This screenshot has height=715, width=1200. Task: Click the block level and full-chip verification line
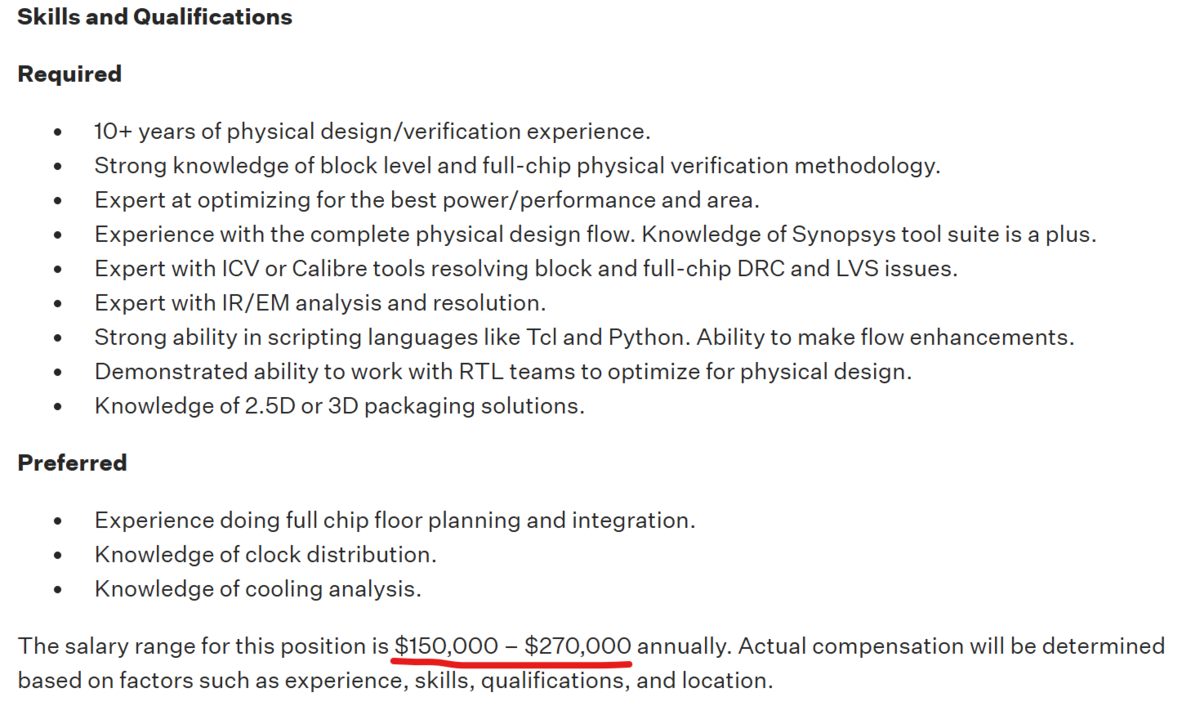(517, 166)
